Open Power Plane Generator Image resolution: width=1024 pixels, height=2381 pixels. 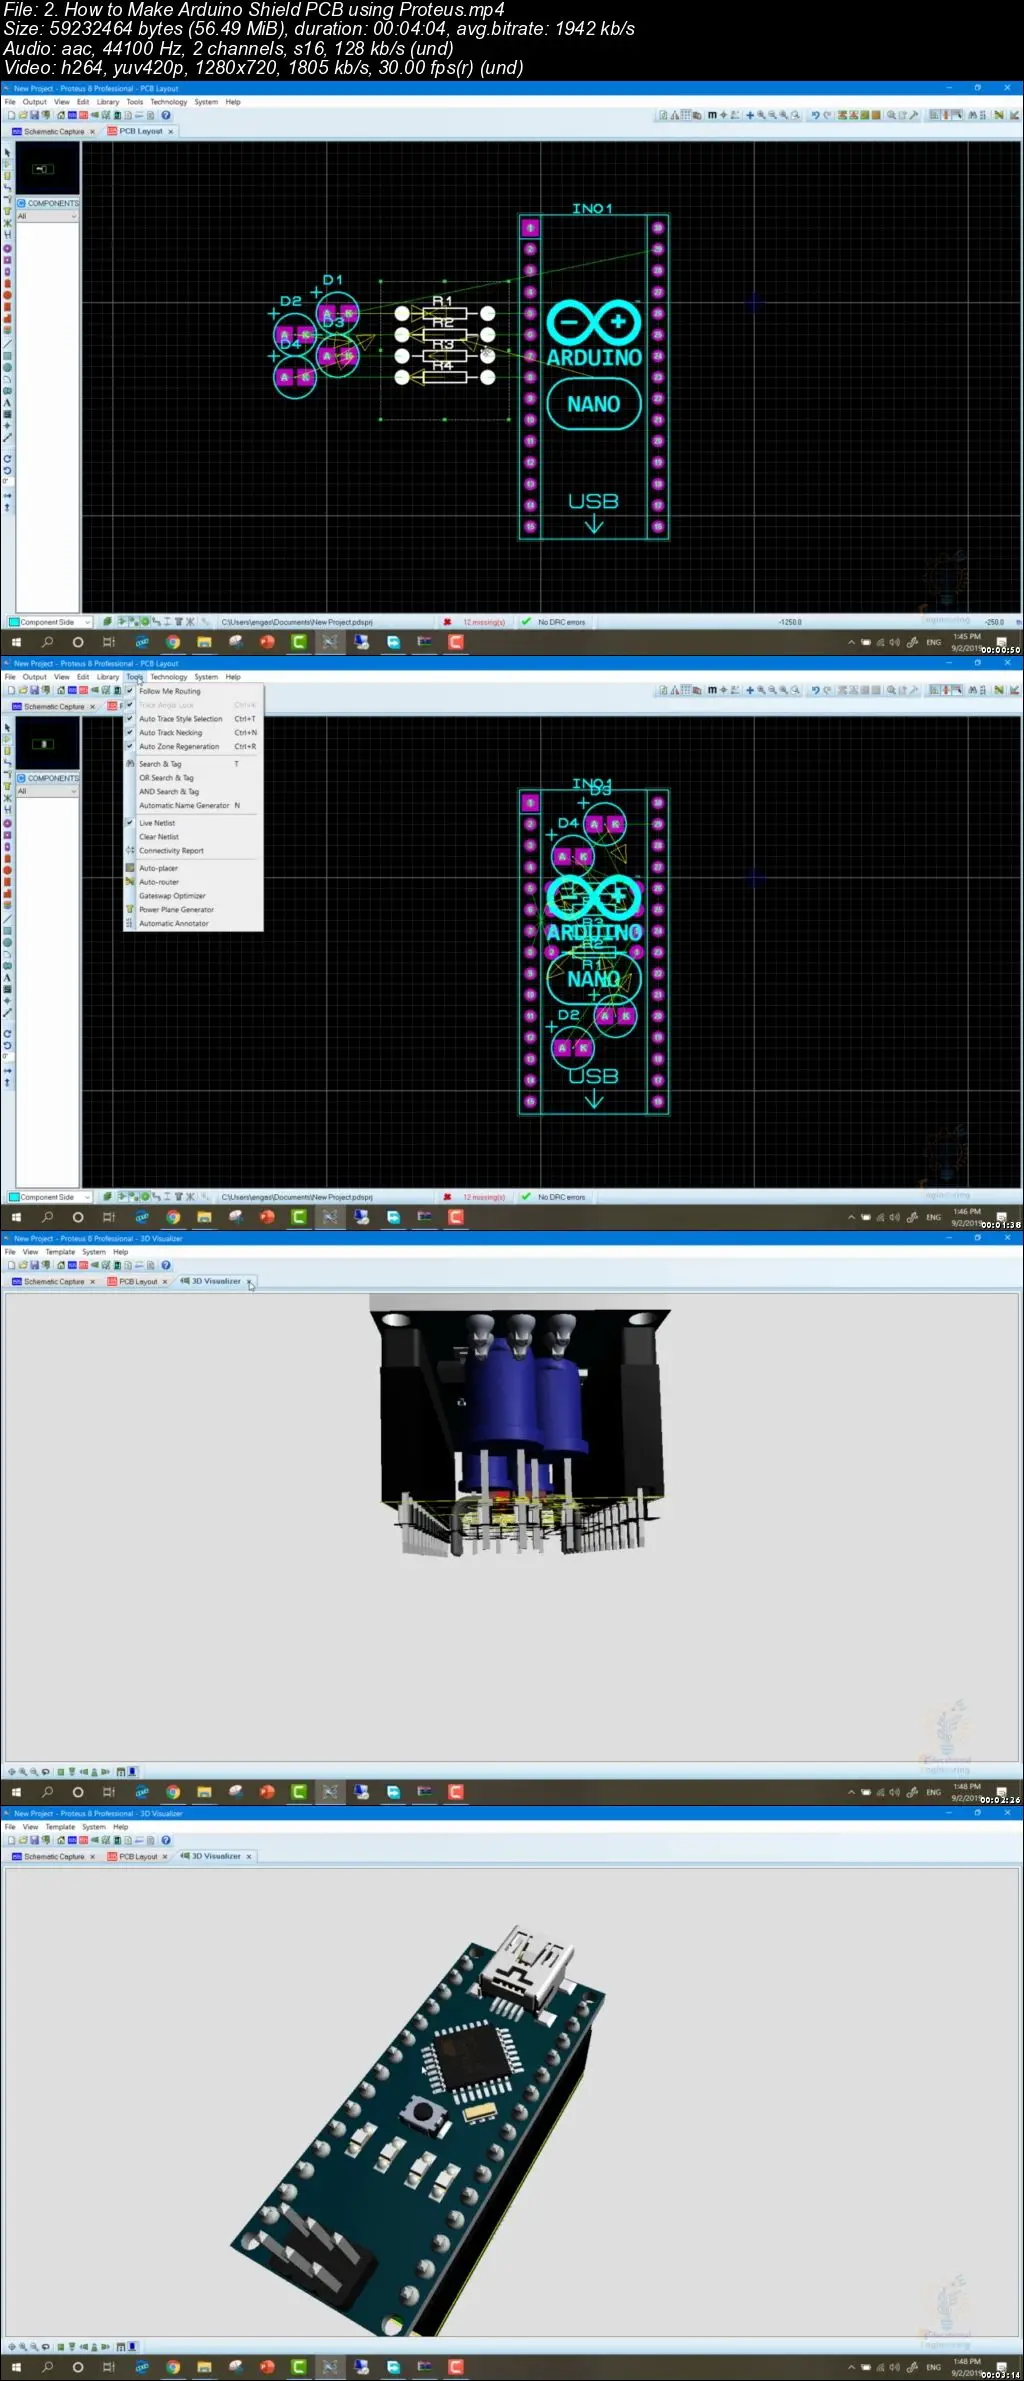pyautogui.click(x=193, y=910)
